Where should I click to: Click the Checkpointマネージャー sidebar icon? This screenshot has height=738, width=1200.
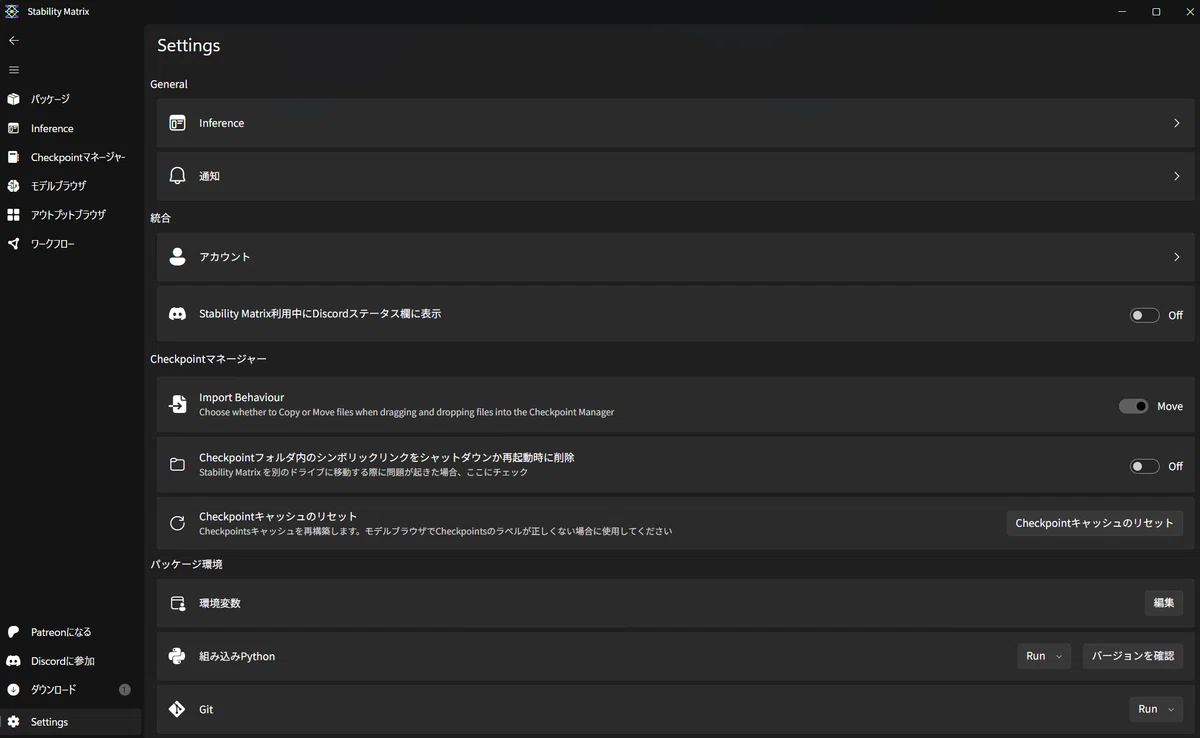click(x=13, y=157)
